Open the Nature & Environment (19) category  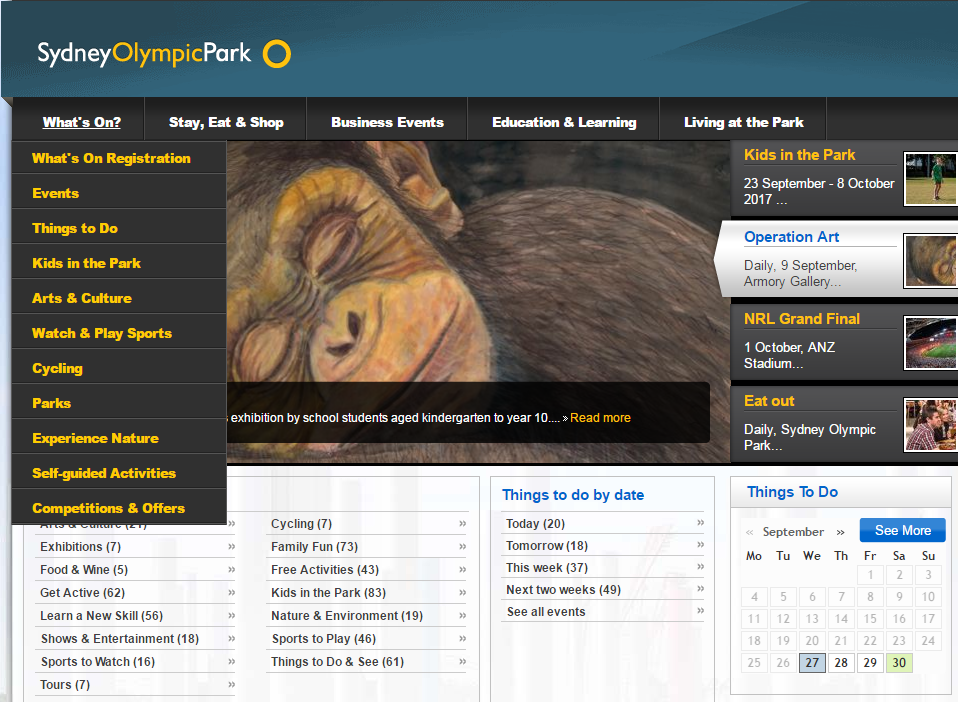click(347, 616)
